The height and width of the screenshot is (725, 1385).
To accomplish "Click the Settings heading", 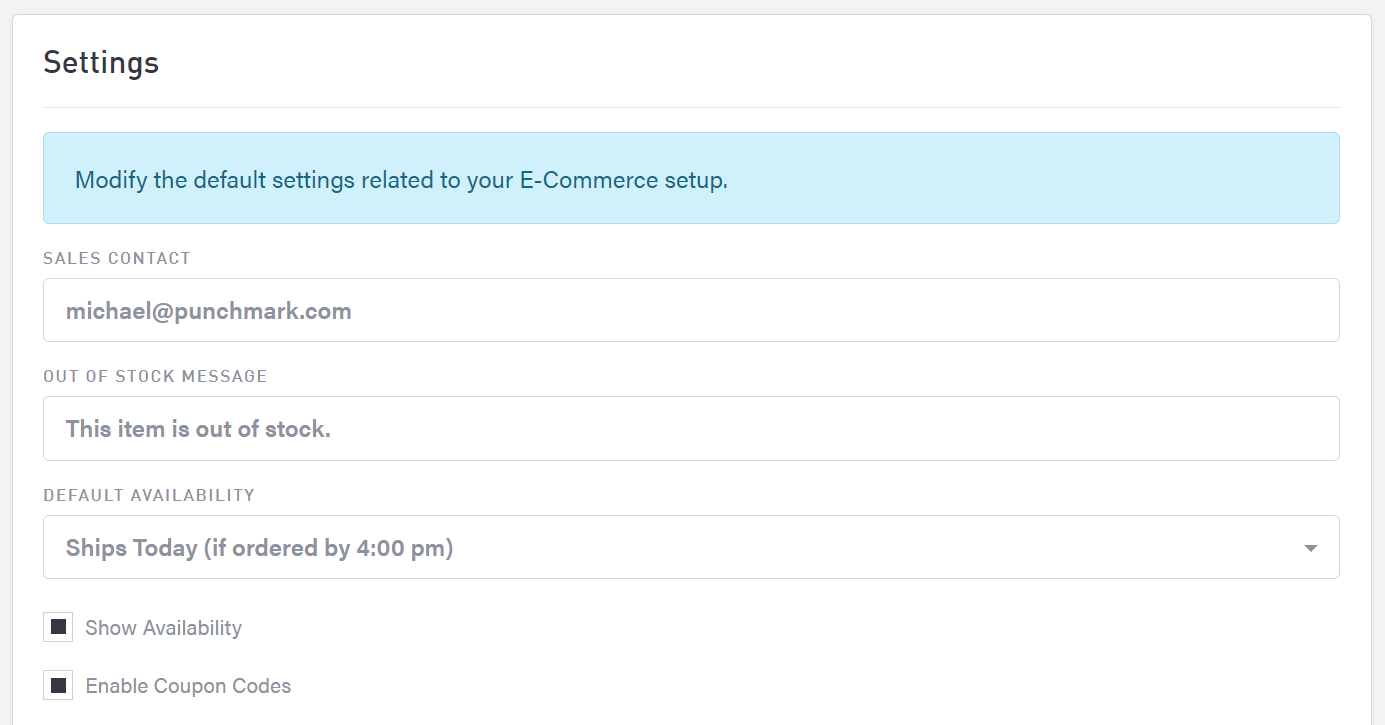I will [x=101, y=62].
